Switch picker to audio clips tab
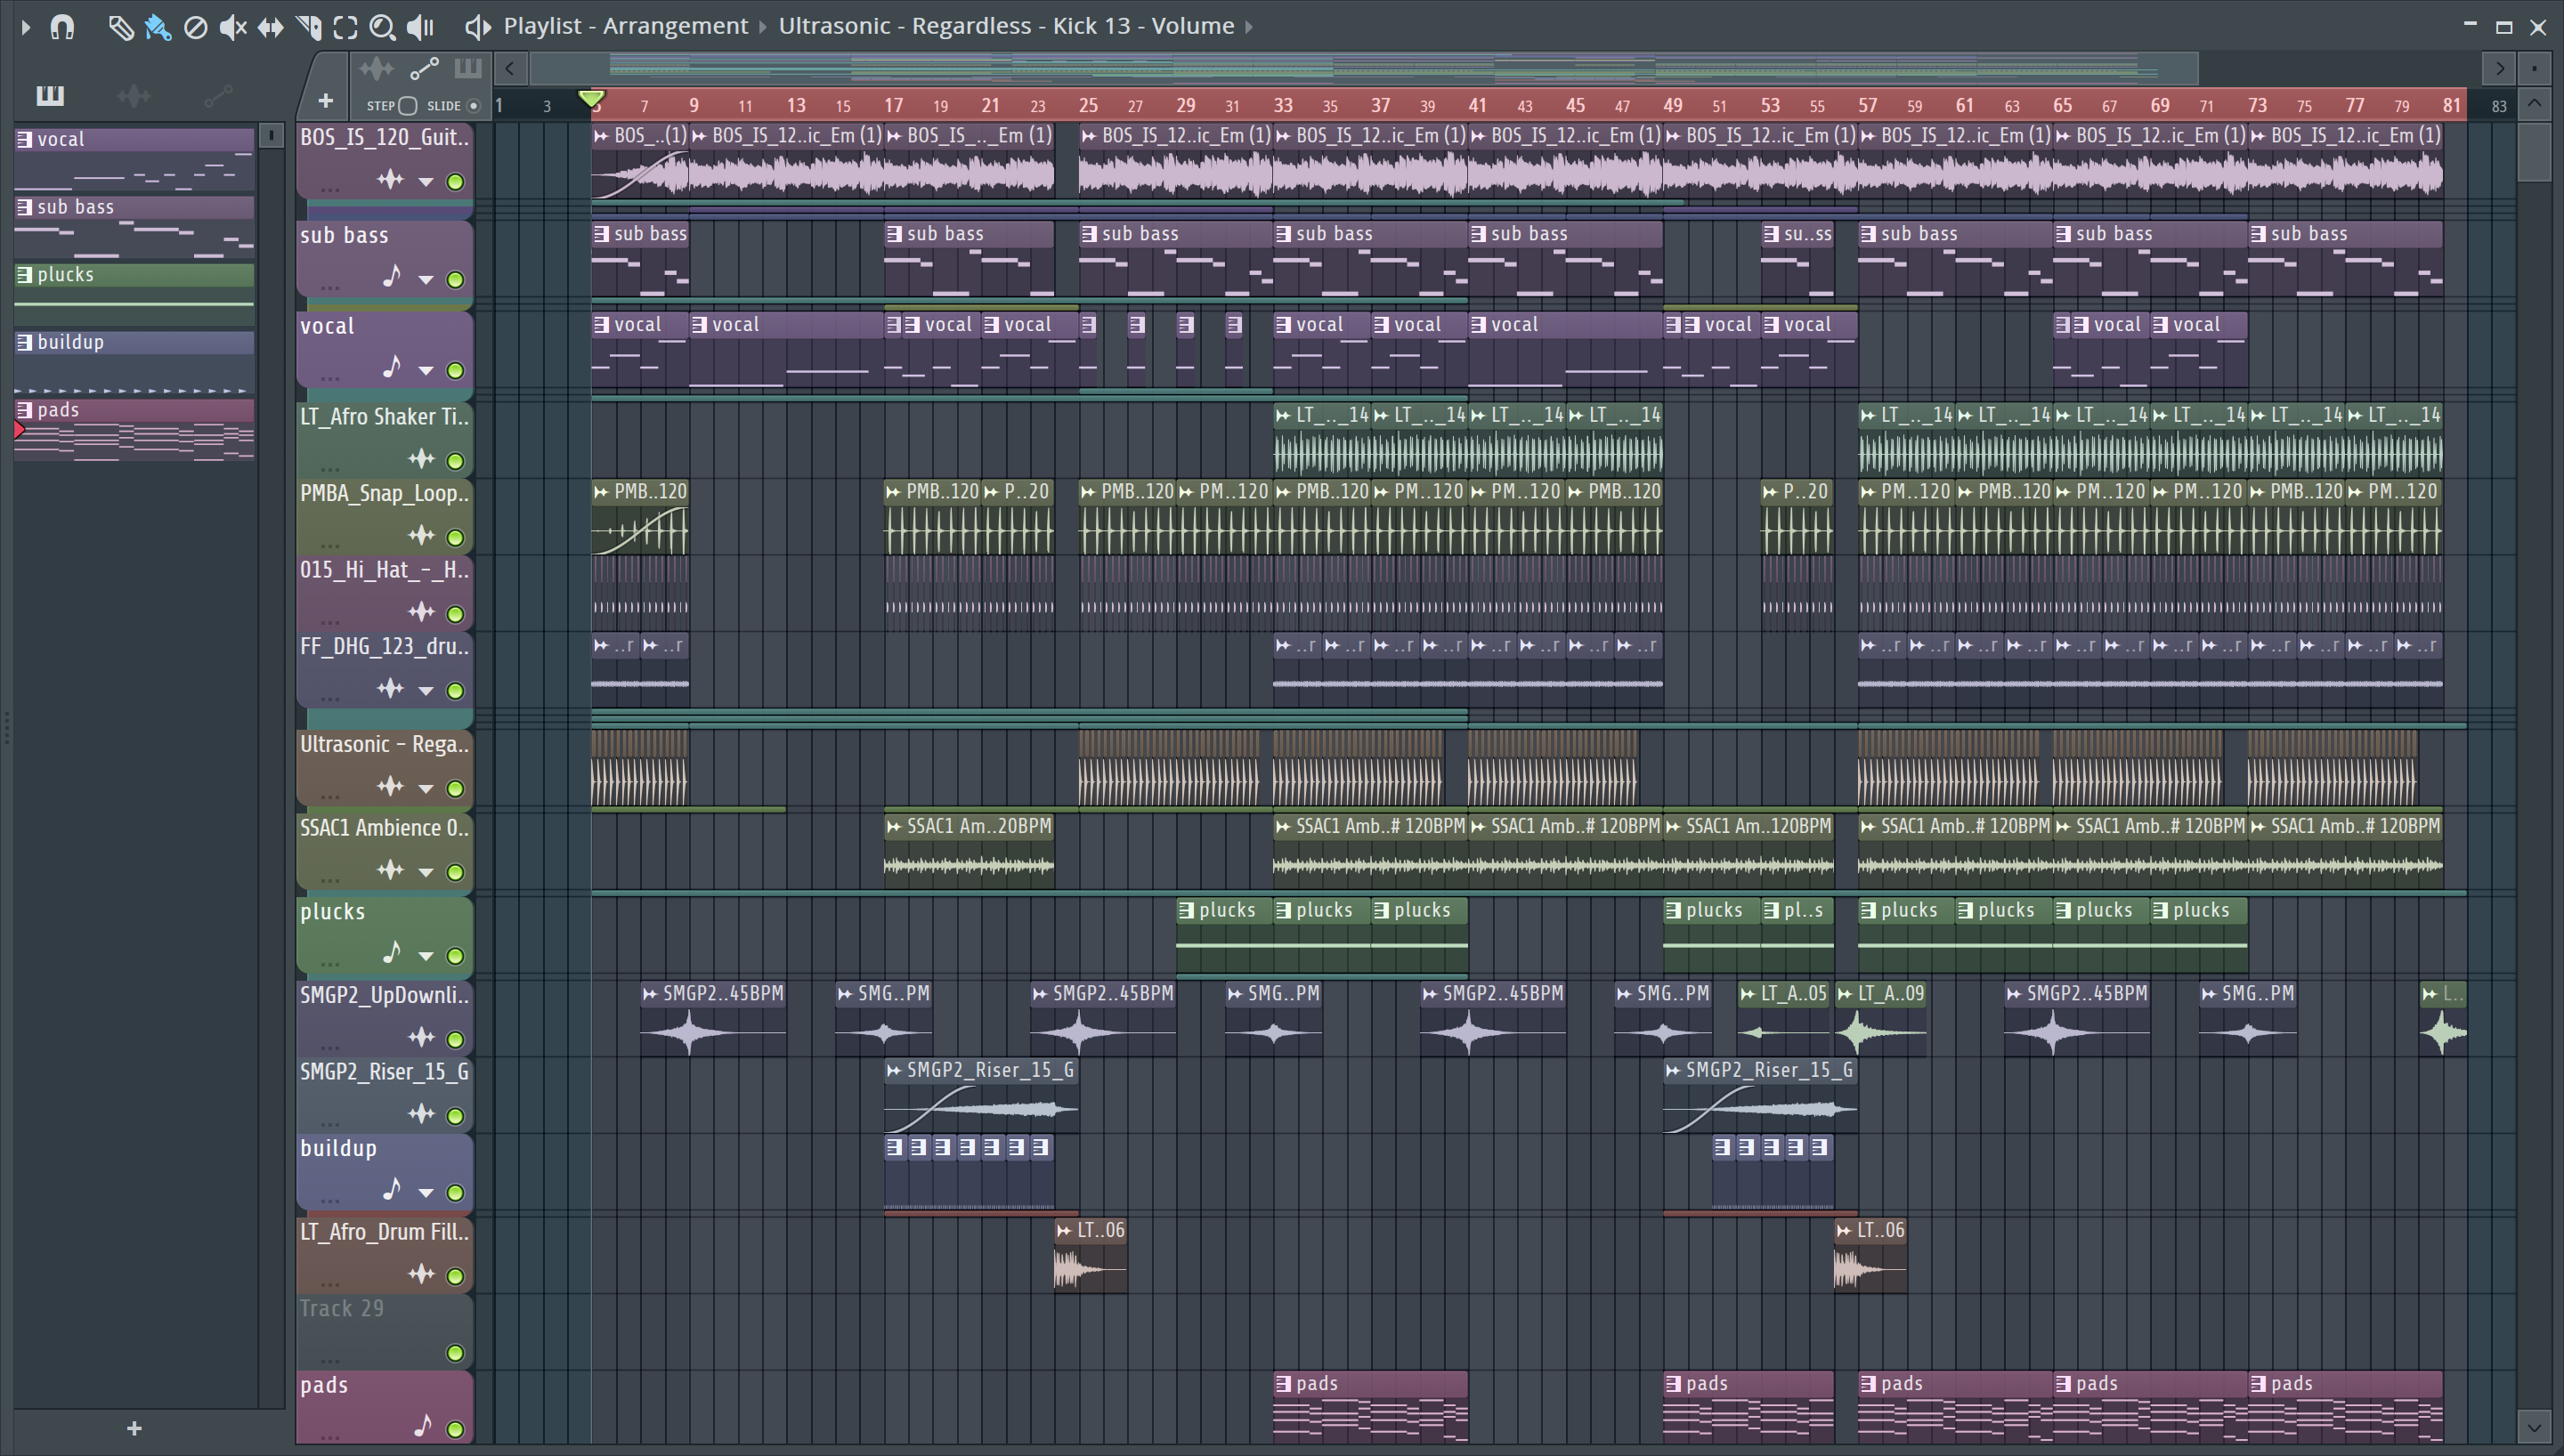The width and height of the screenshot is (2564, 1456). pos(134,96)
